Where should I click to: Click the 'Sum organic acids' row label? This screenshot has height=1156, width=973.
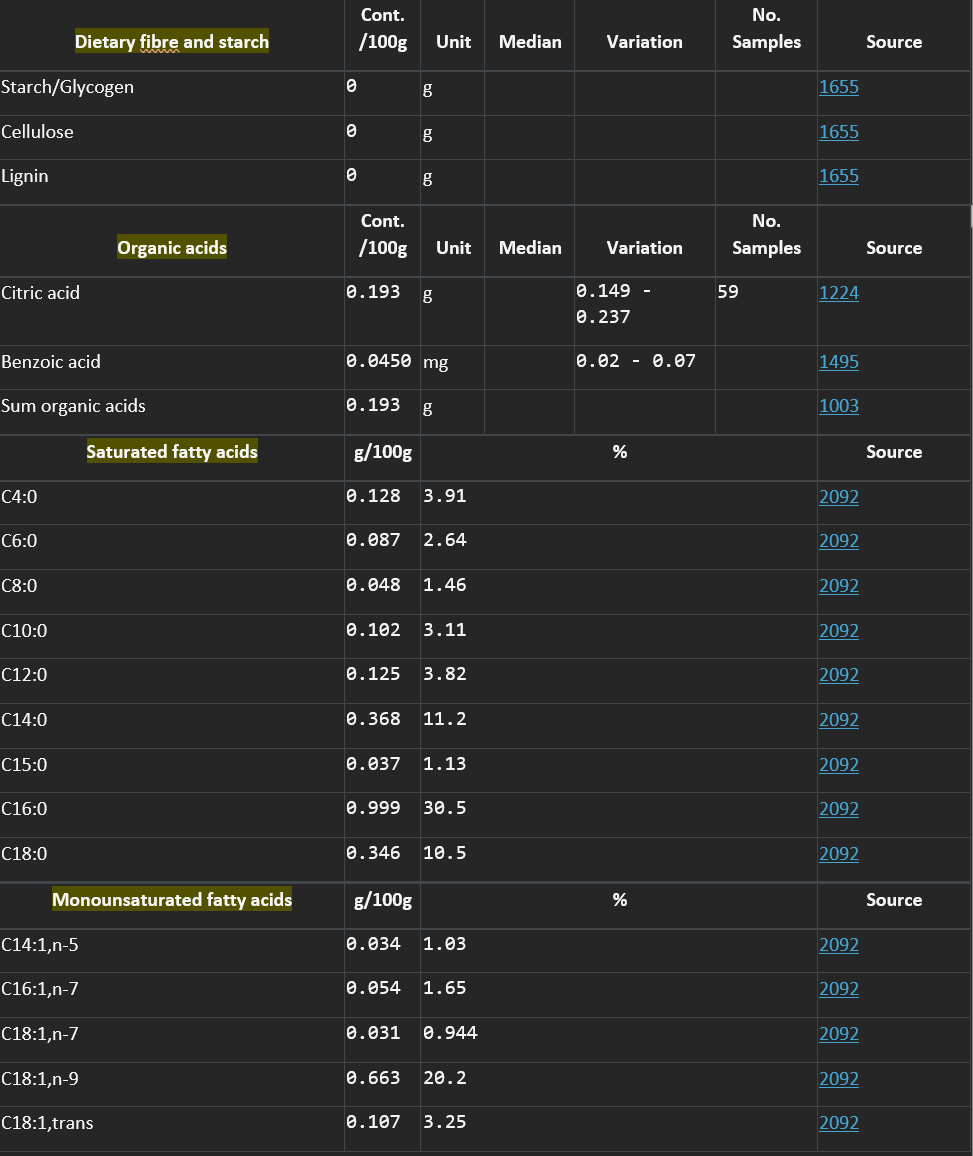[74, 406]
